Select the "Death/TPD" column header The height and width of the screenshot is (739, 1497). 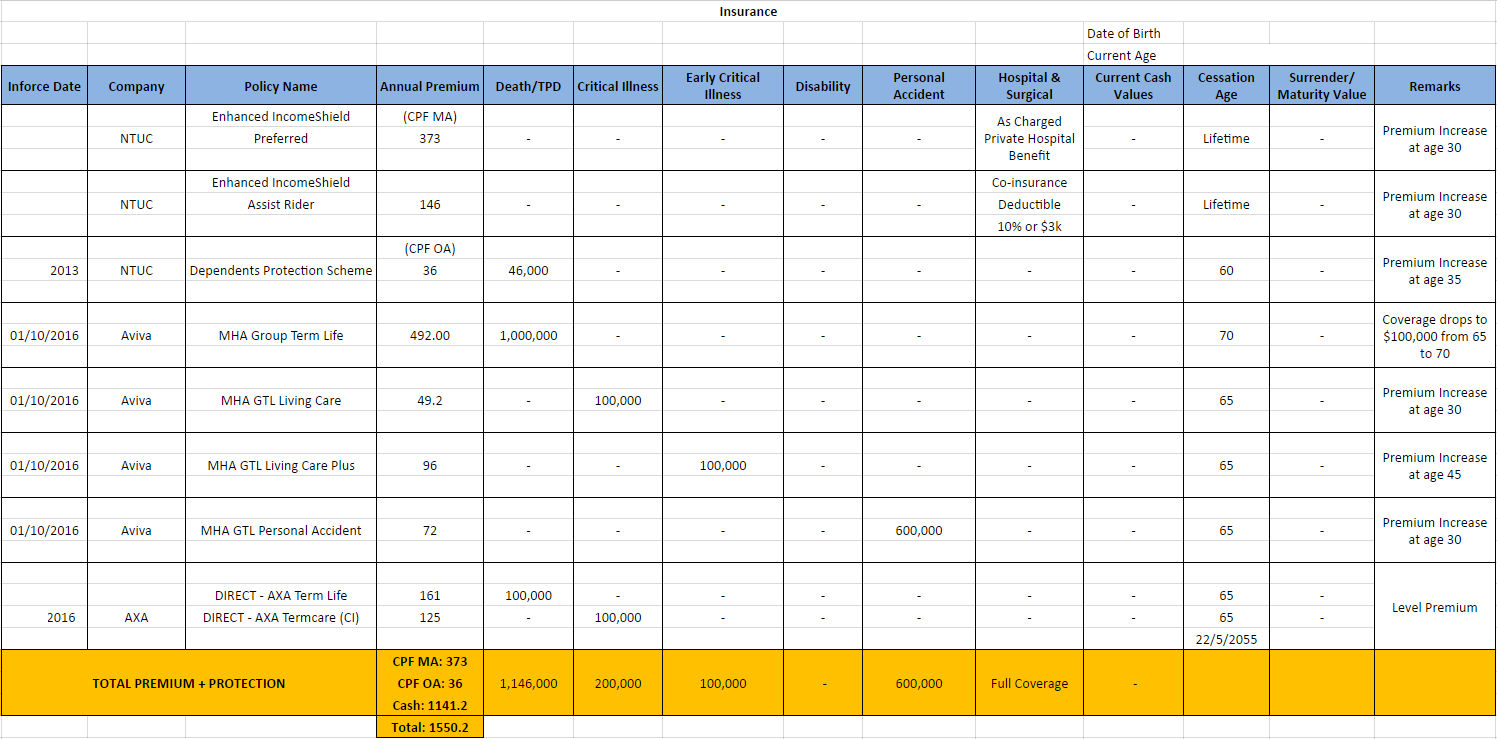point(528,86)
